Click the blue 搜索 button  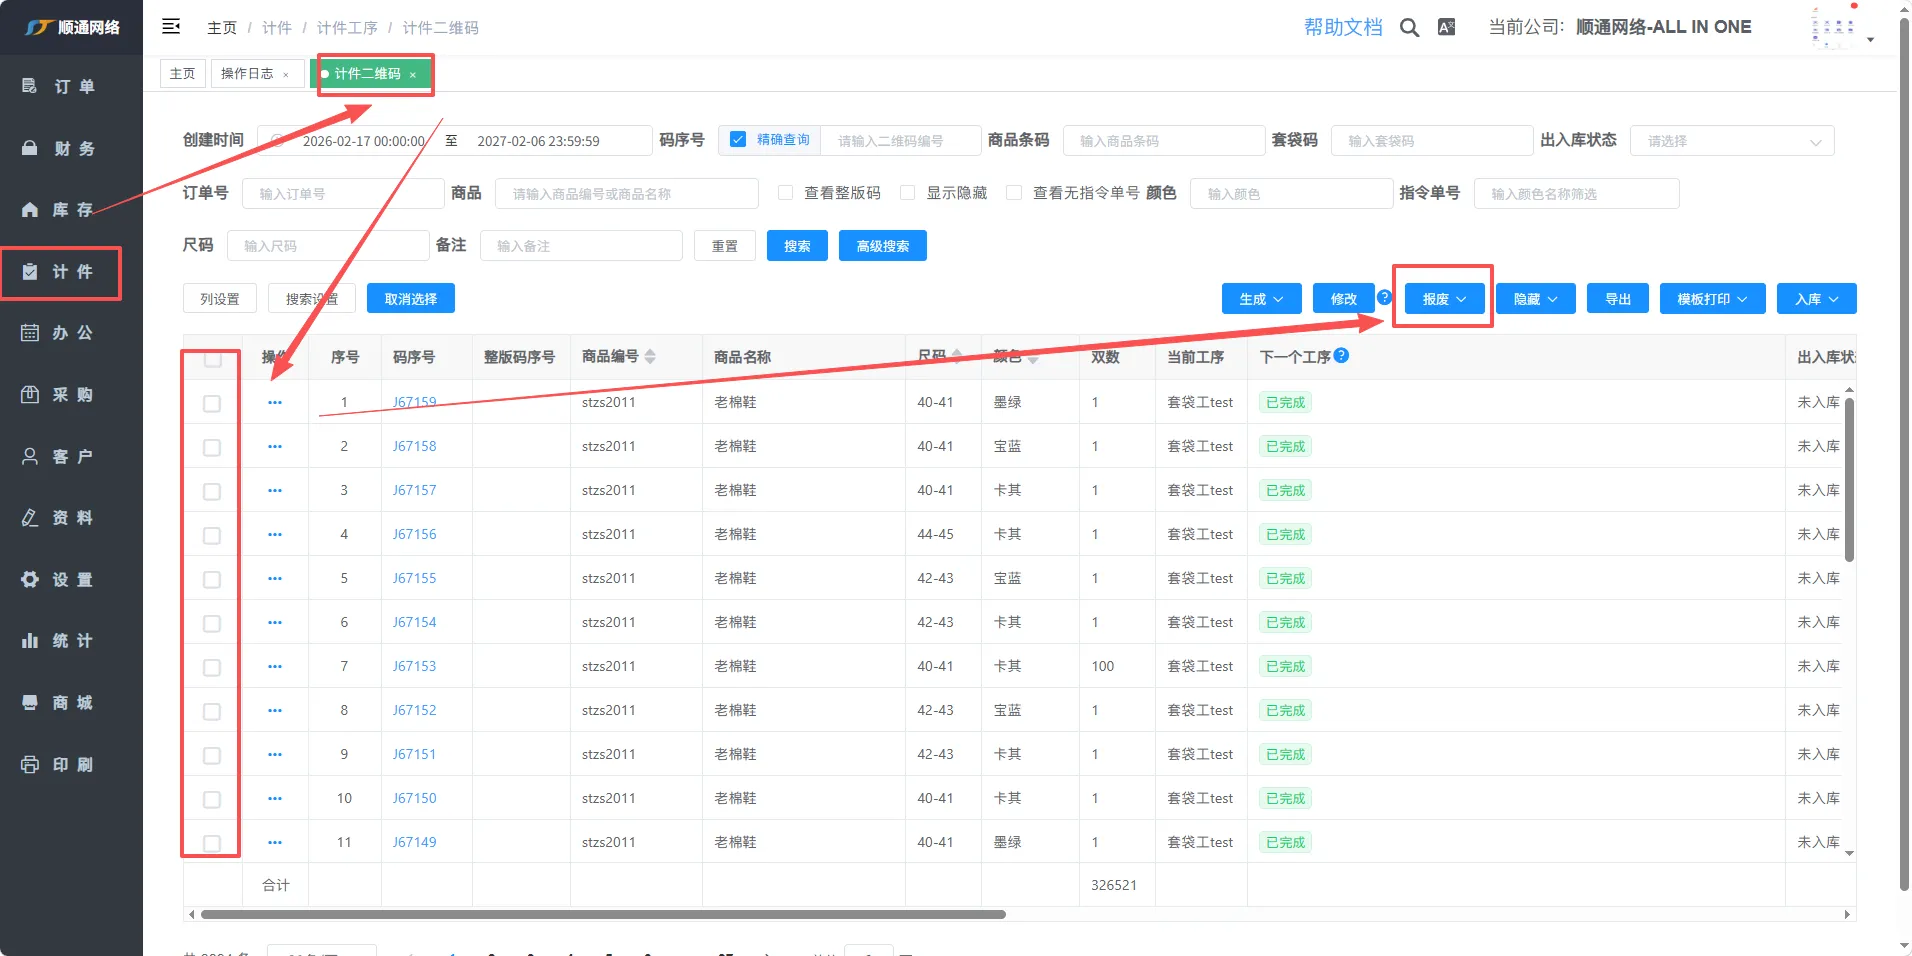[796, 246]
